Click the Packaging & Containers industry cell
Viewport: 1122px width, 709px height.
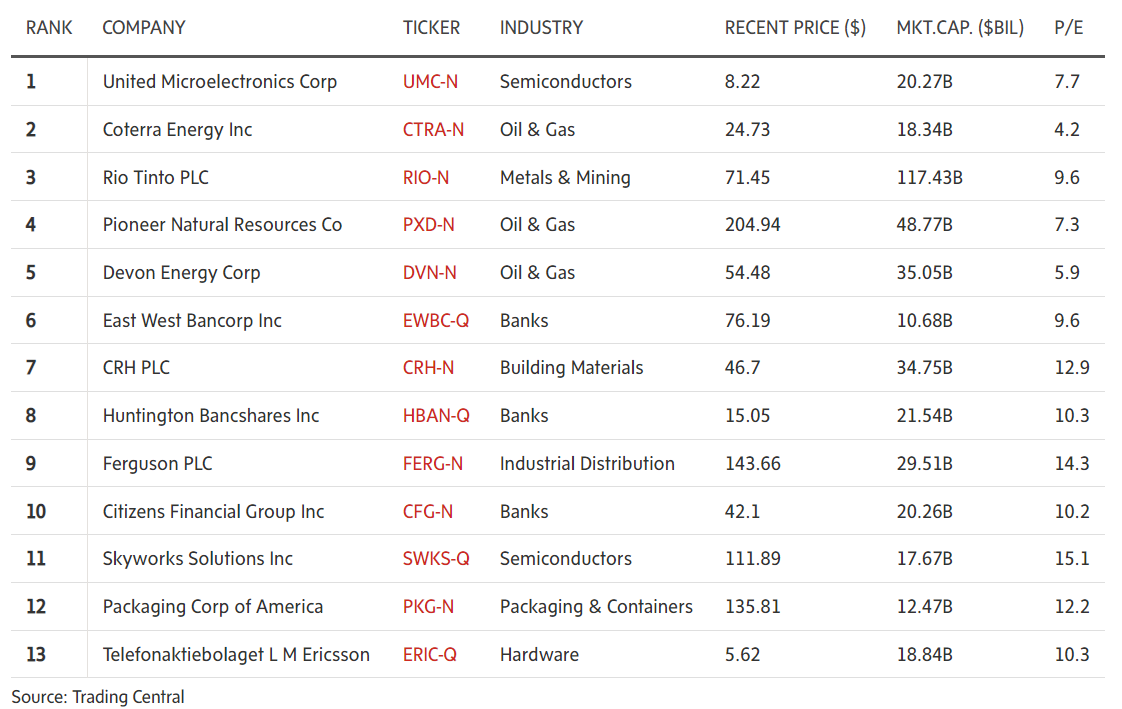596,607
